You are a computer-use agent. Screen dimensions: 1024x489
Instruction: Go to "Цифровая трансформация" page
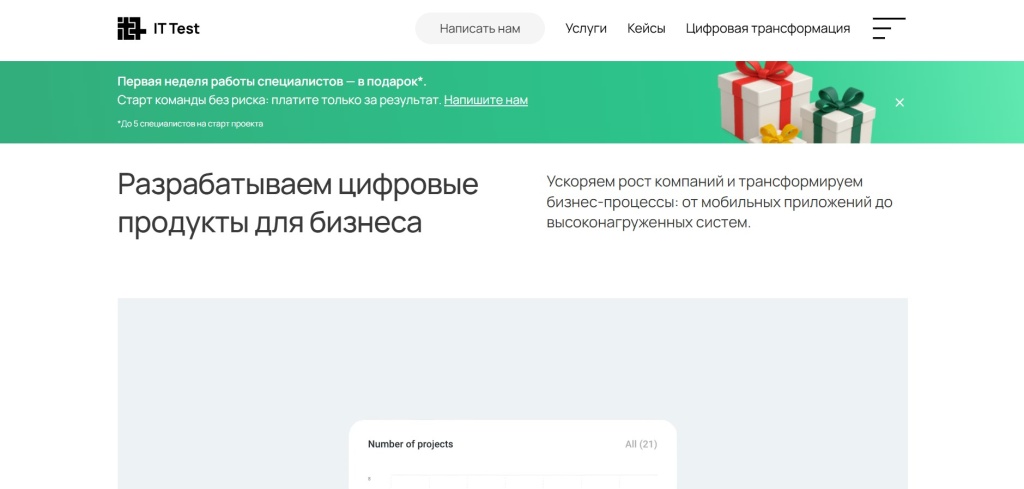click(767, 29)
